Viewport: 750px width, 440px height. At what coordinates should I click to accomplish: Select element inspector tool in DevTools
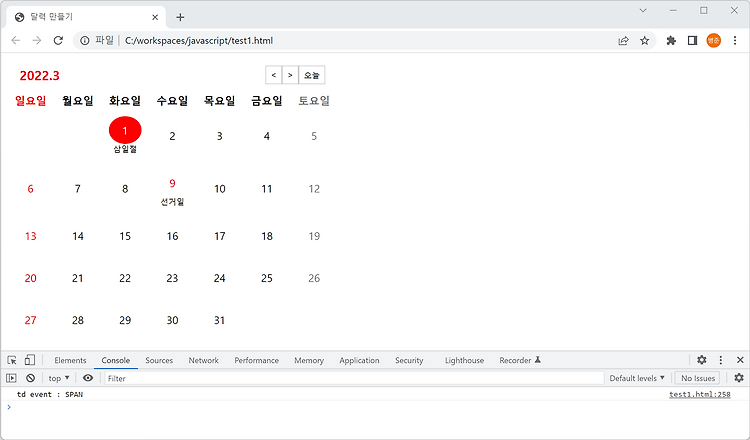coord(12,360)
